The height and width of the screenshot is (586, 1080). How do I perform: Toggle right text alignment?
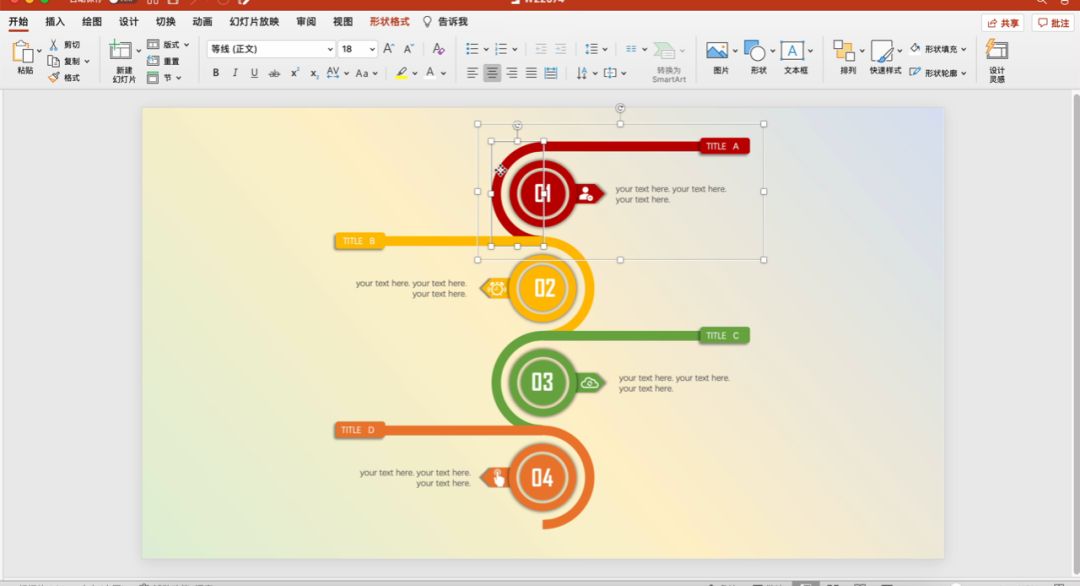pos(512,72)
